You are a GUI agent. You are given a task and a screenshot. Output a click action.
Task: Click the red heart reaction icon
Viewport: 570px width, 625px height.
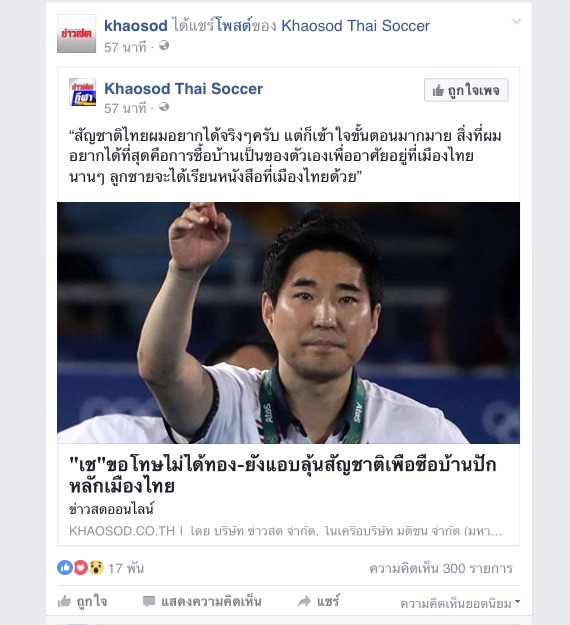80,567
